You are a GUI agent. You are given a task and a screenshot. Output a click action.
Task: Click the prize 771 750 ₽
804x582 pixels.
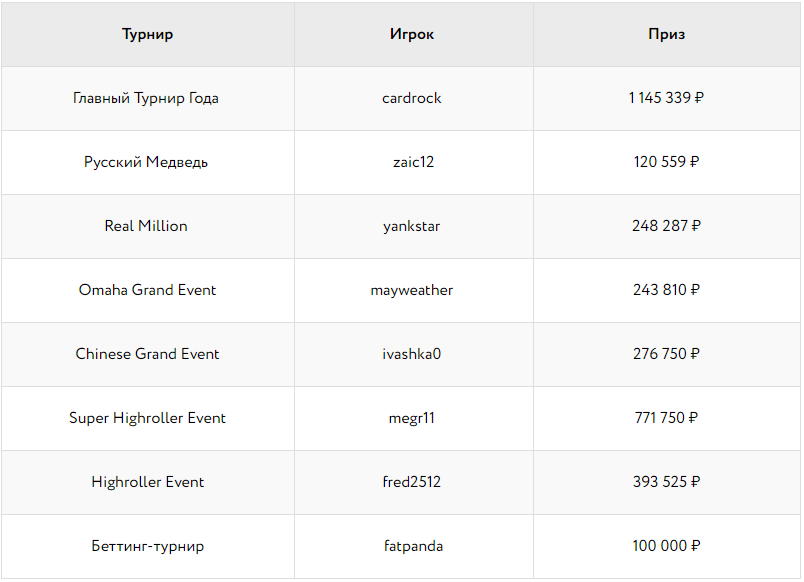pos(666,418)
